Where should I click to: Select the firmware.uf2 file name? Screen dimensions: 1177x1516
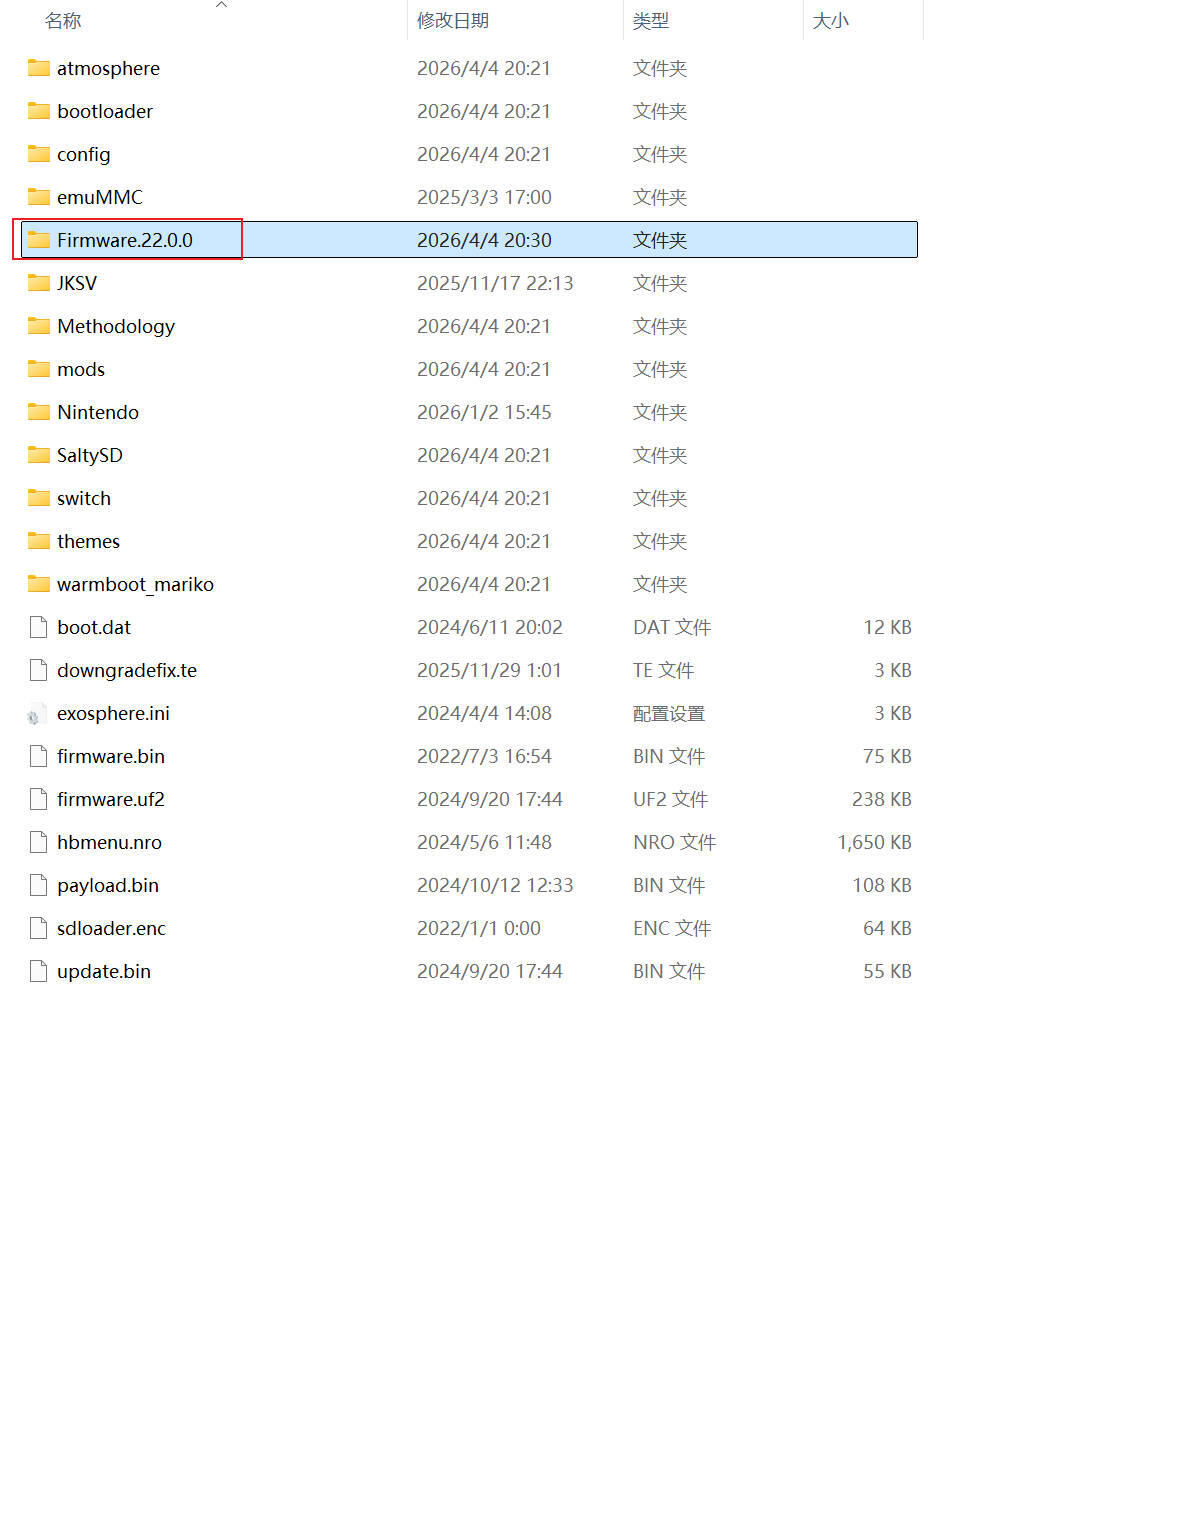(x=111, y=799)
